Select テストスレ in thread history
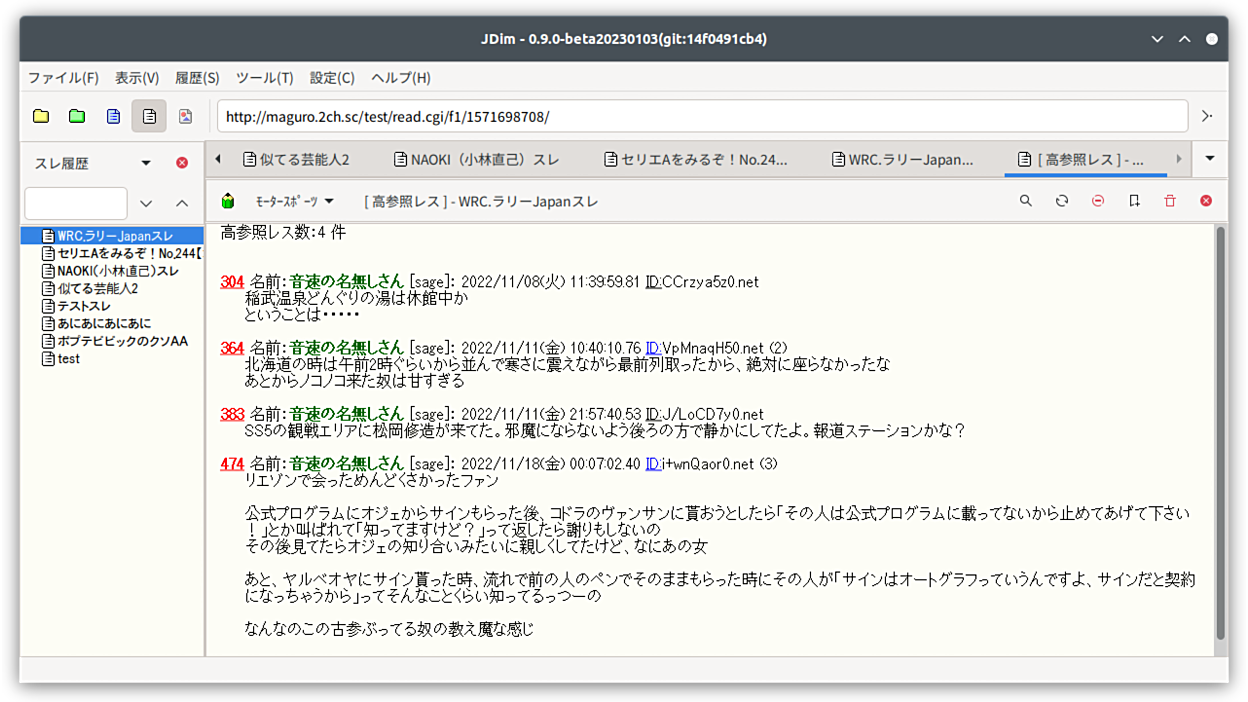 pos(84,306)
